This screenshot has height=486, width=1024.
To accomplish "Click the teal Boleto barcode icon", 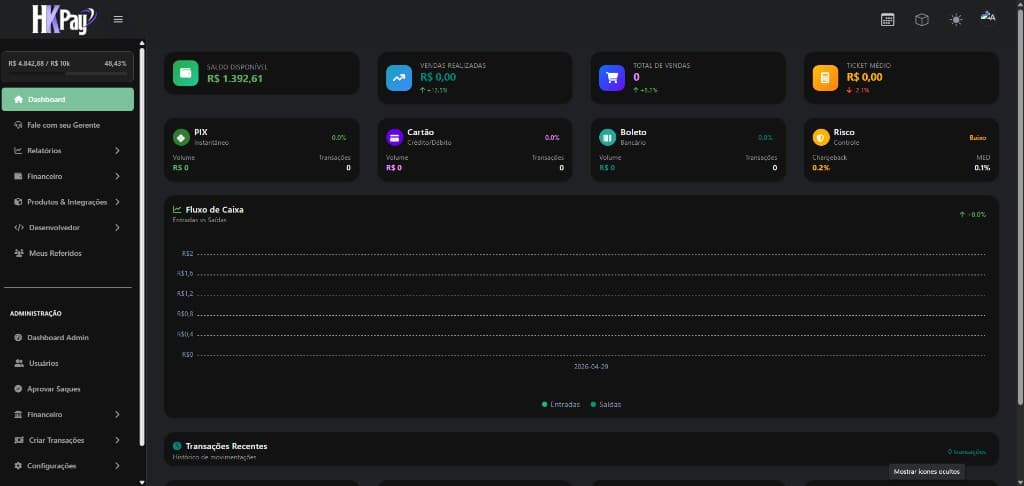I will (607, 137).
